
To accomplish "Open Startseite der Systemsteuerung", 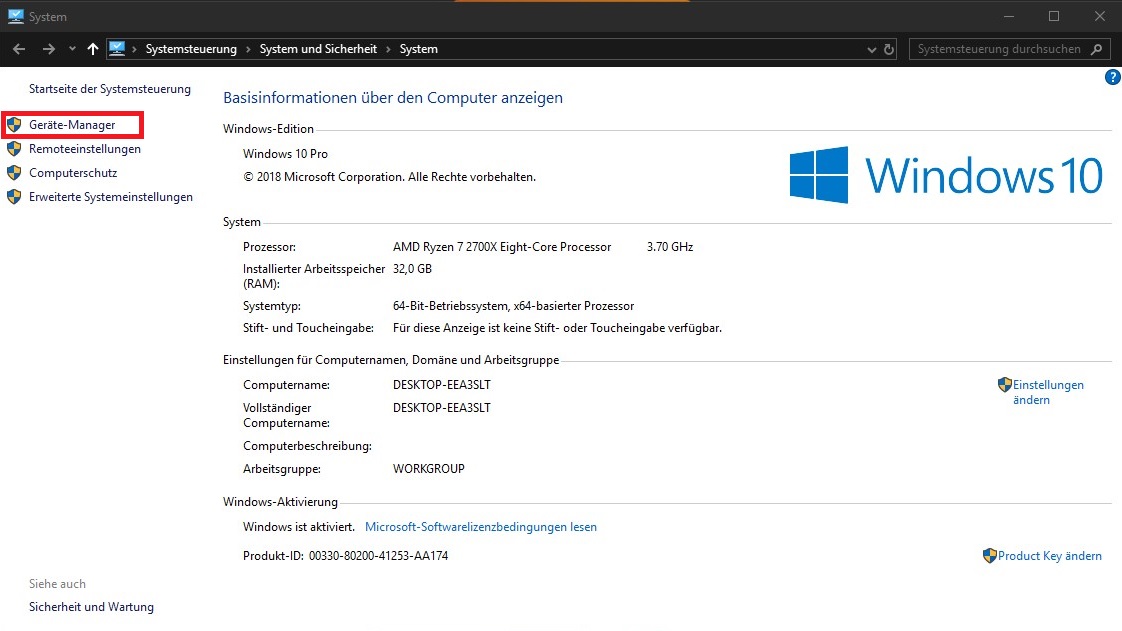I will click(x=109, y=89).
